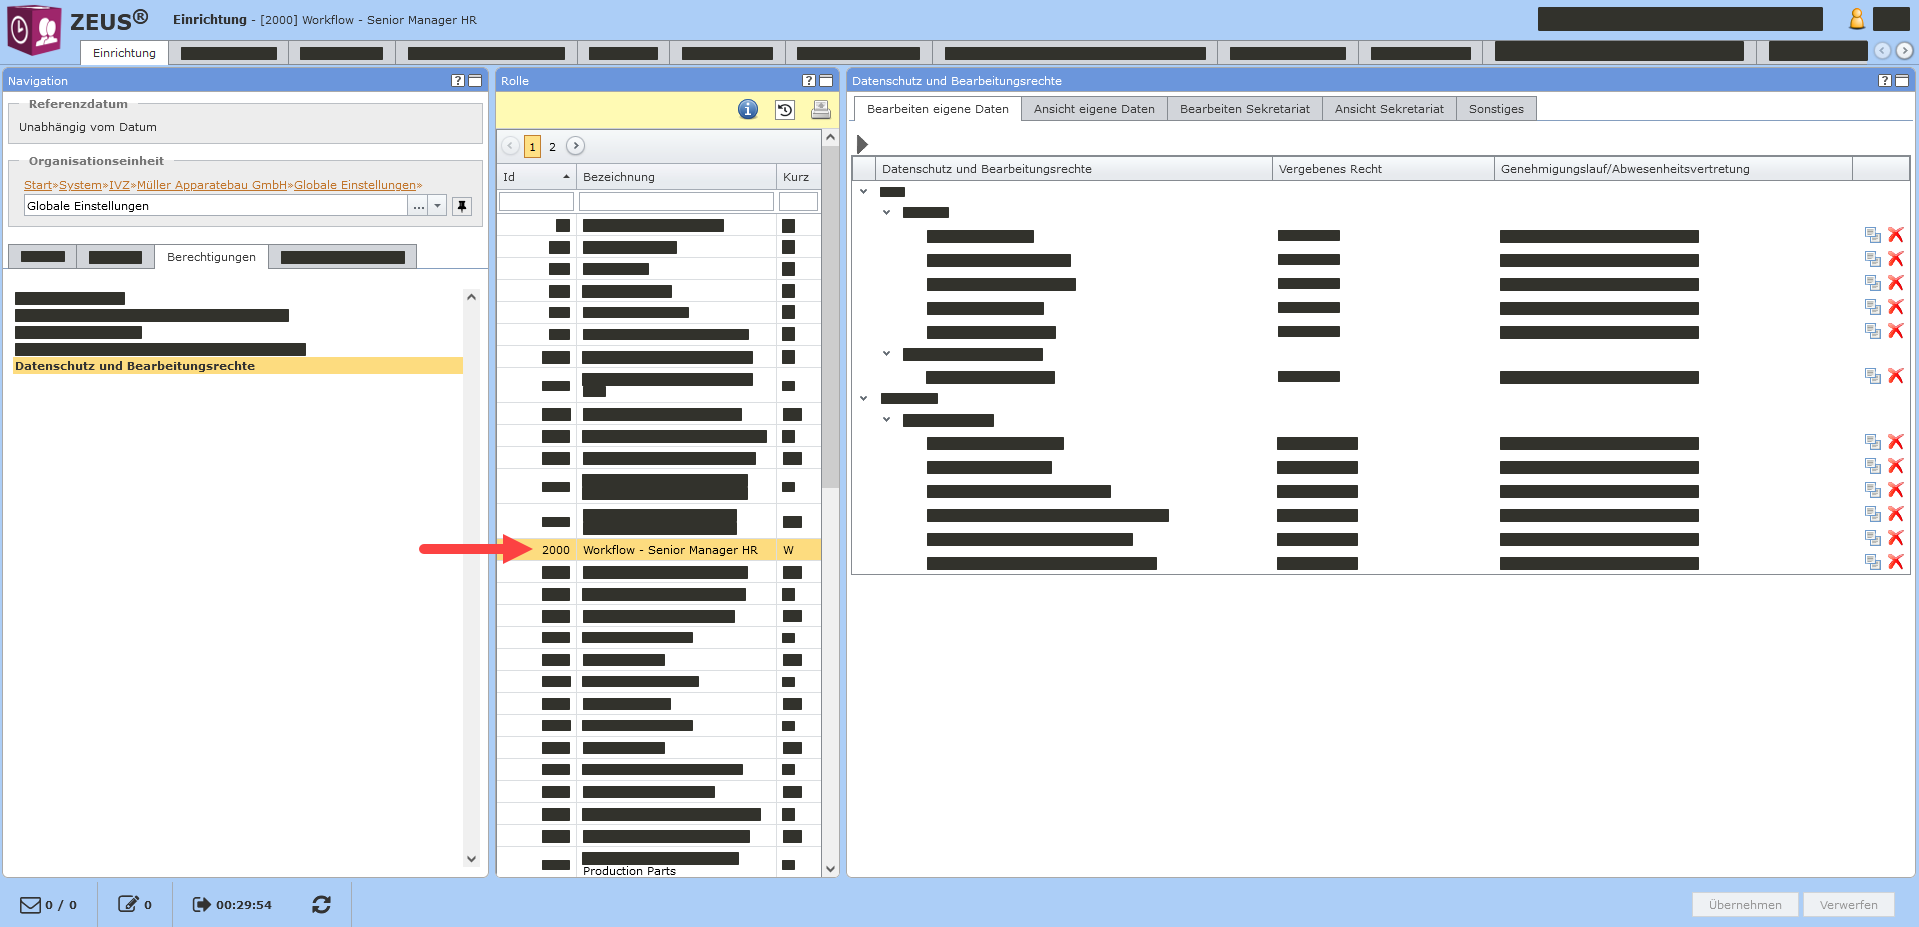Go to next page of roles list
Image resolution: width=1919 pixels, height=927 pixels.
575,146
